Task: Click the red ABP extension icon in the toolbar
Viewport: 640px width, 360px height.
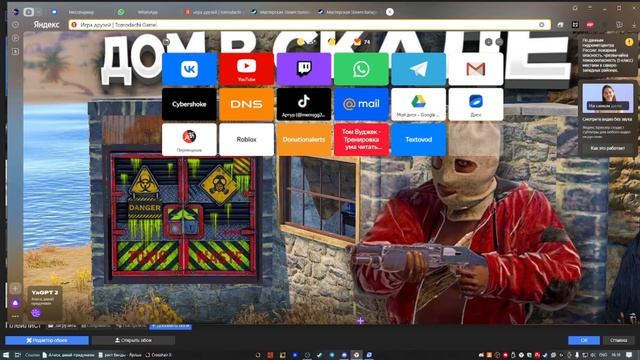Action: click(590, 25)
